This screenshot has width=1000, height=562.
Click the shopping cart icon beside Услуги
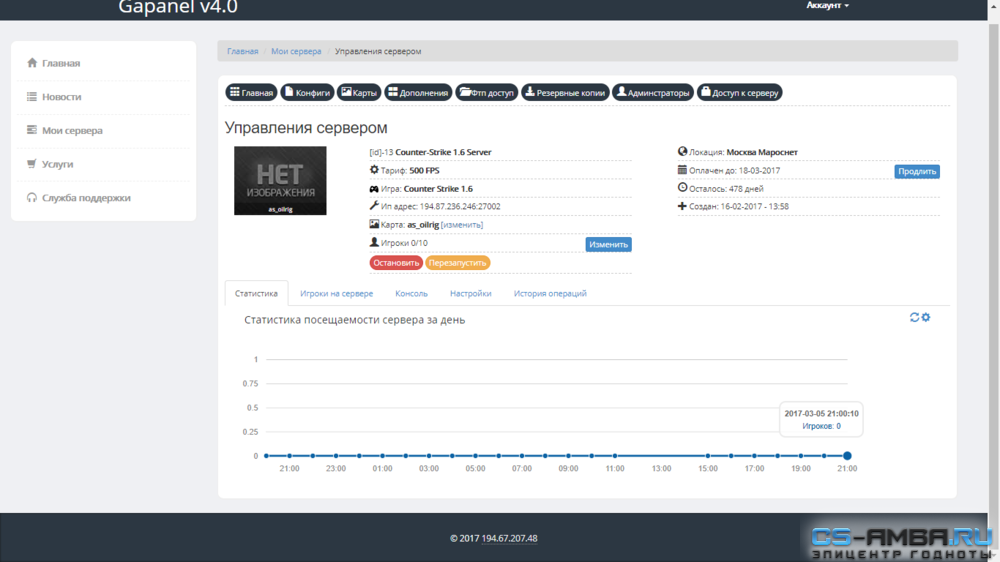(32, 163)
